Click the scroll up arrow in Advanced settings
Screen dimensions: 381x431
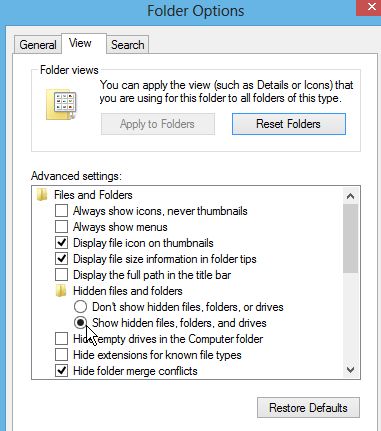[350, 196]
